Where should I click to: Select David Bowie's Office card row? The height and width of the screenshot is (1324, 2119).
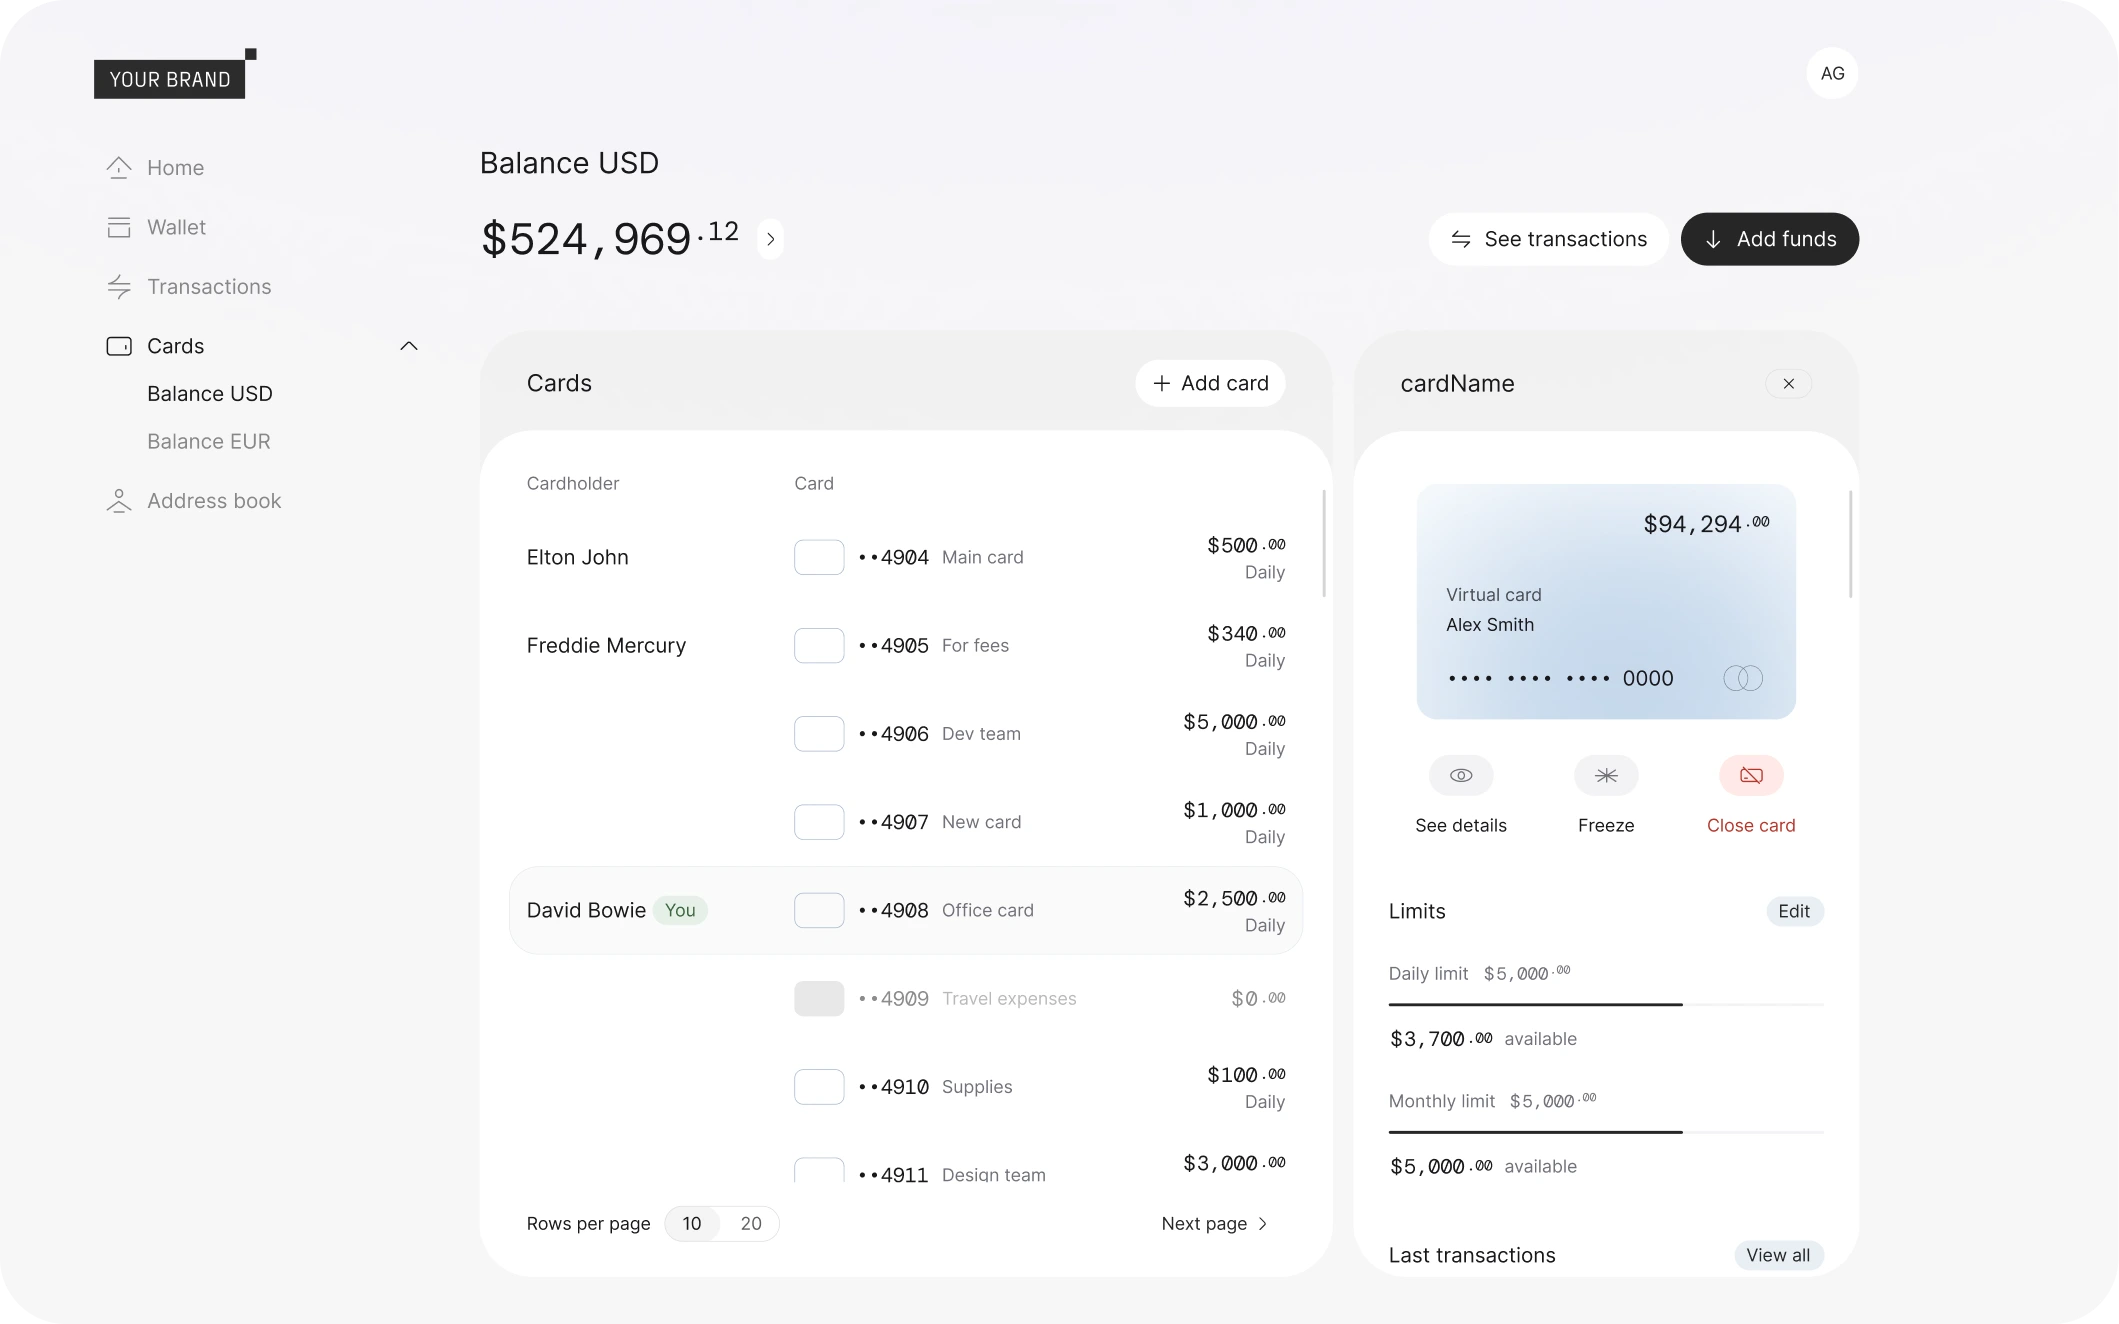pyautogui.click(x=905, y=910)
